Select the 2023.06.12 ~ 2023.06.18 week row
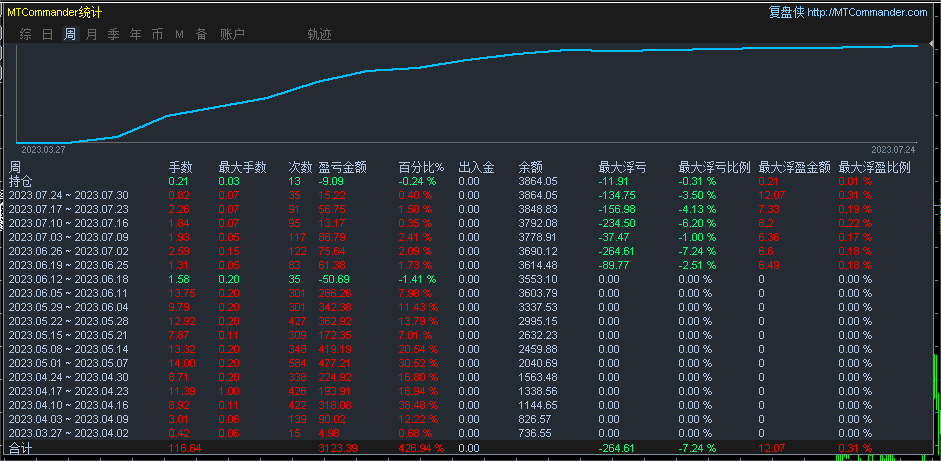This screenshot has width=941, height=461. pos(68,278)
